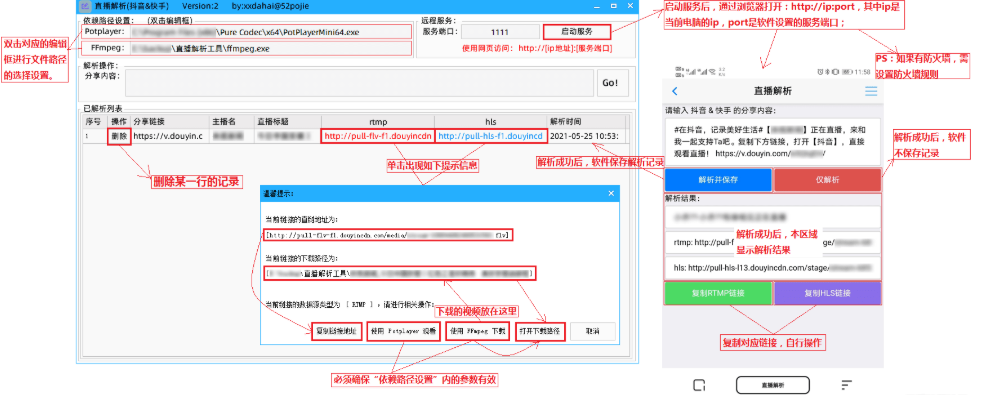Click the Potplayer path field
This screenshot has width=990, height=395.
(x=270, y=32)
